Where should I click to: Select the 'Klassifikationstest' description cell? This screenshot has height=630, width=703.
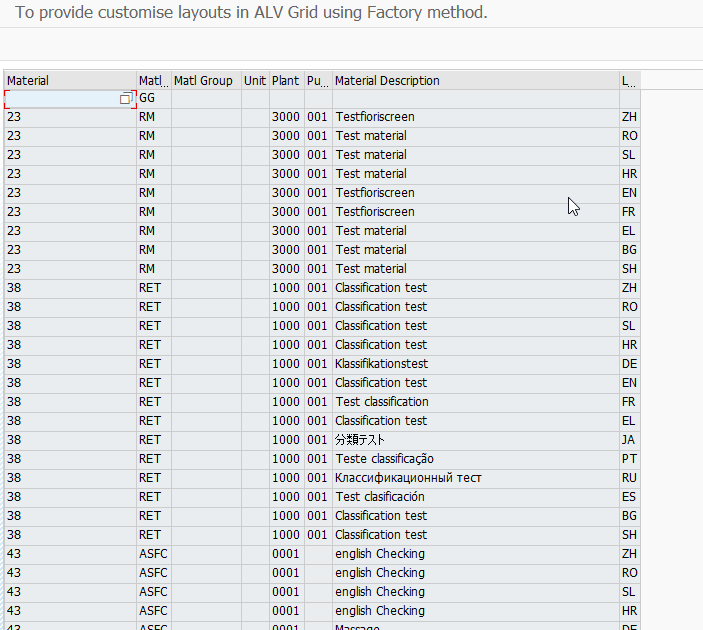click(x=476, y=364)
